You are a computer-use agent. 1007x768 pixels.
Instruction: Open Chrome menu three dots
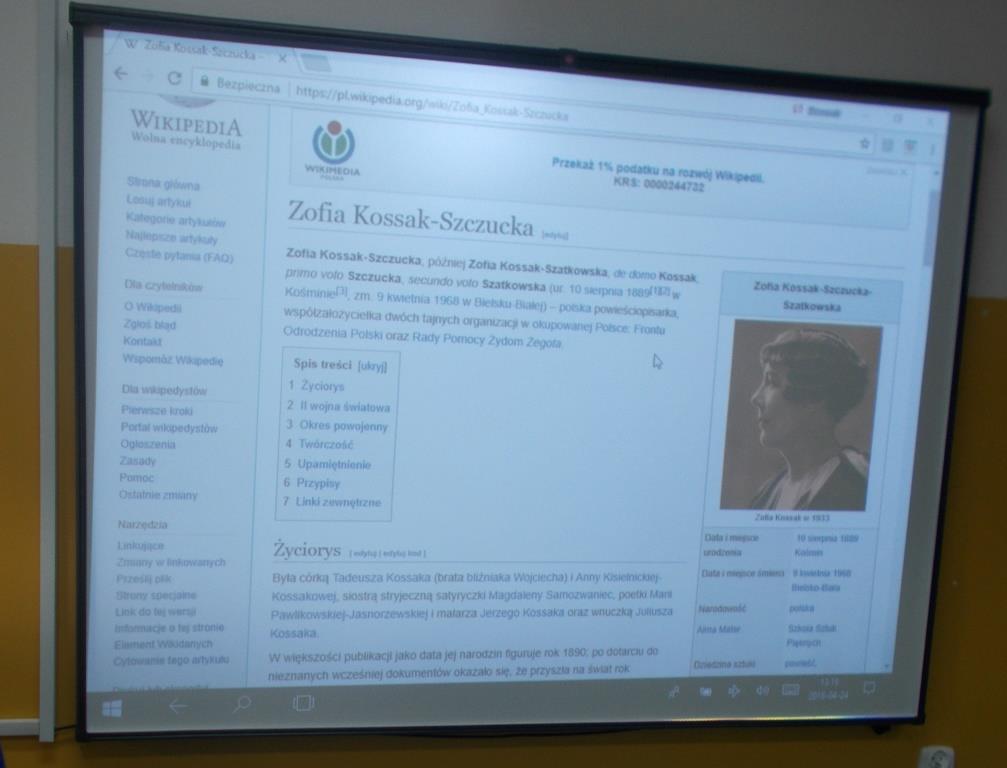pyautogui.click(x=932, y=150)
